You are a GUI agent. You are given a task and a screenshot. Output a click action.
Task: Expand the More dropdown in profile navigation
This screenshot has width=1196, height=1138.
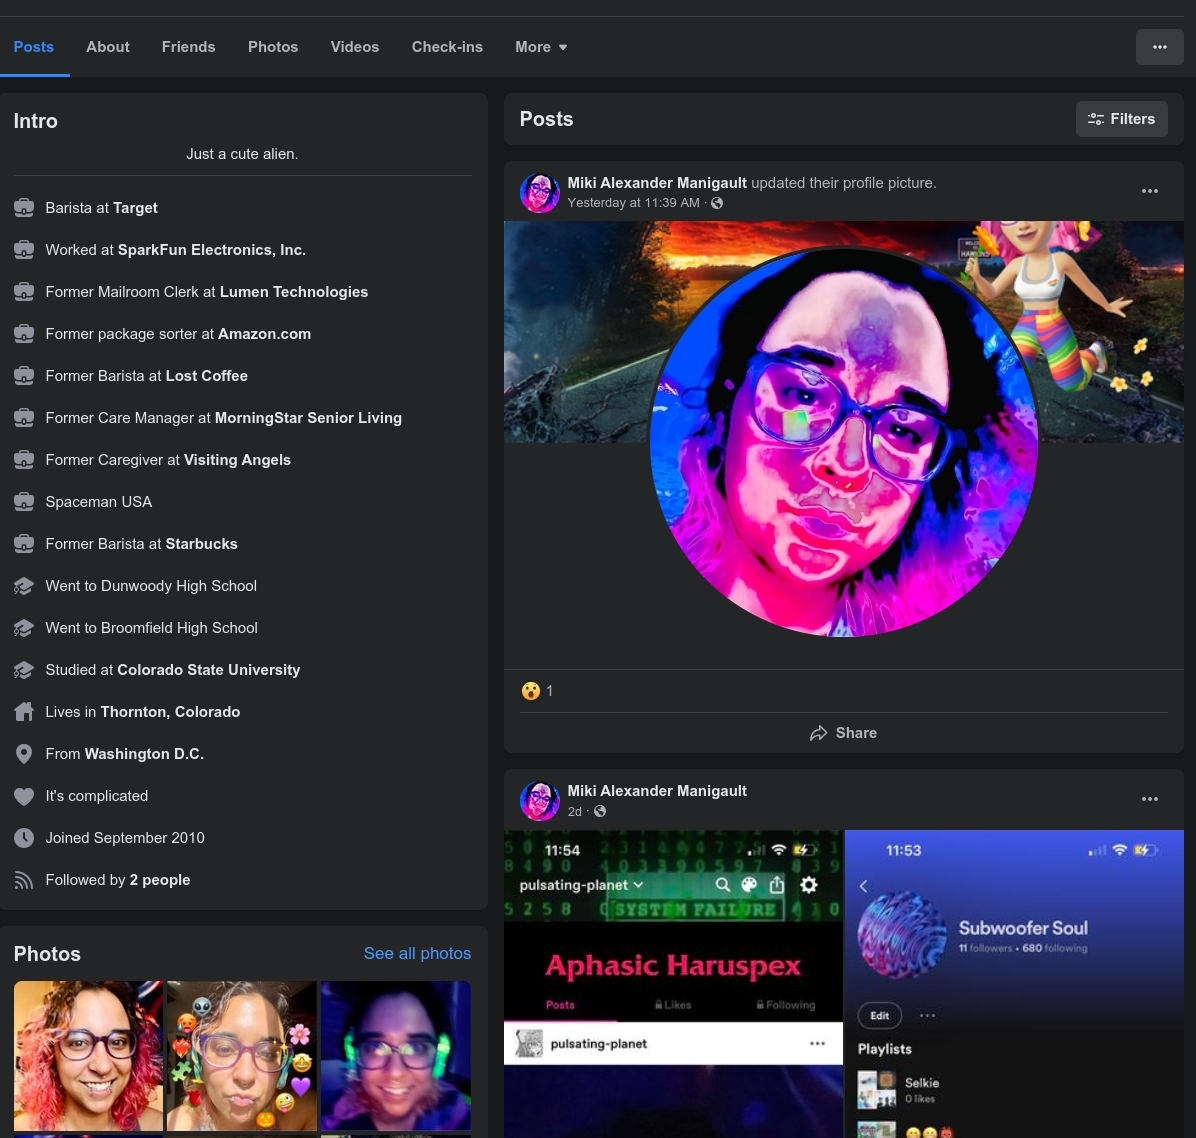(x=541, y=47)
